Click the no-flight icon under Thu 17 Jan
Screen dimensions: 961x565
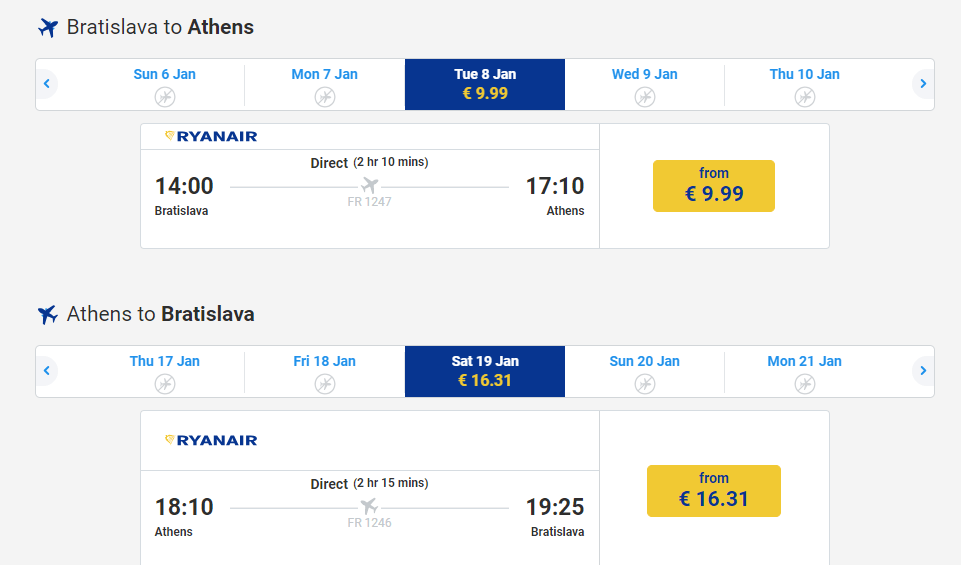165,384
